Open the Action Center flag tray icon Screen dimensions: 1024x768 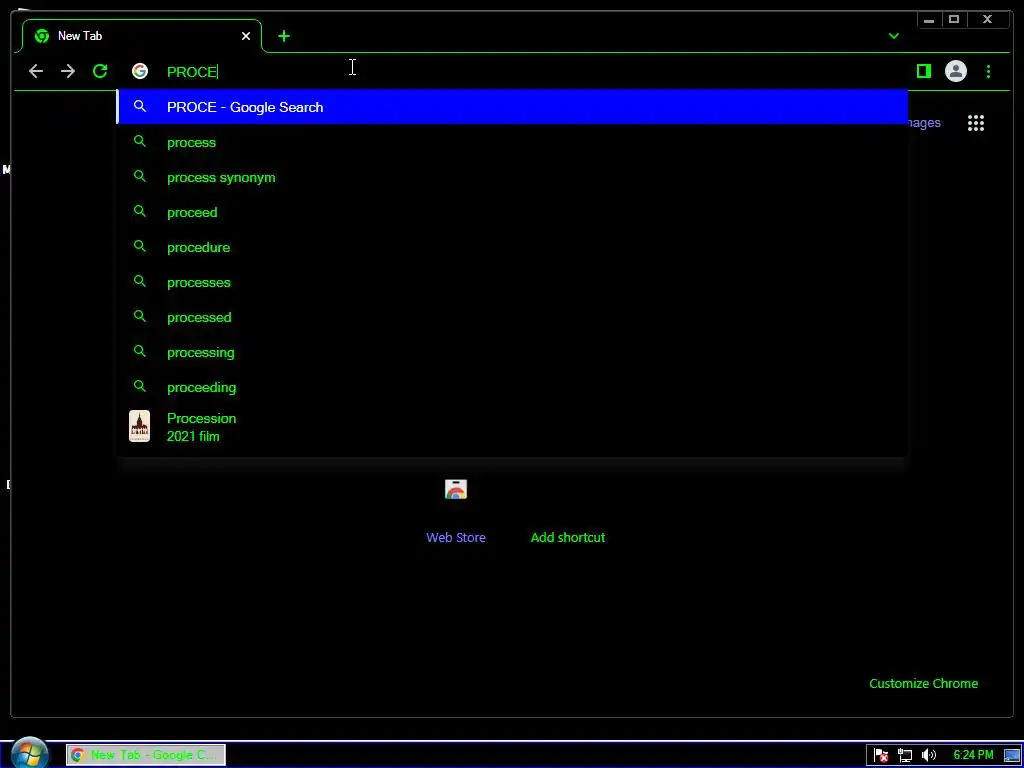[x=881, y=756]
